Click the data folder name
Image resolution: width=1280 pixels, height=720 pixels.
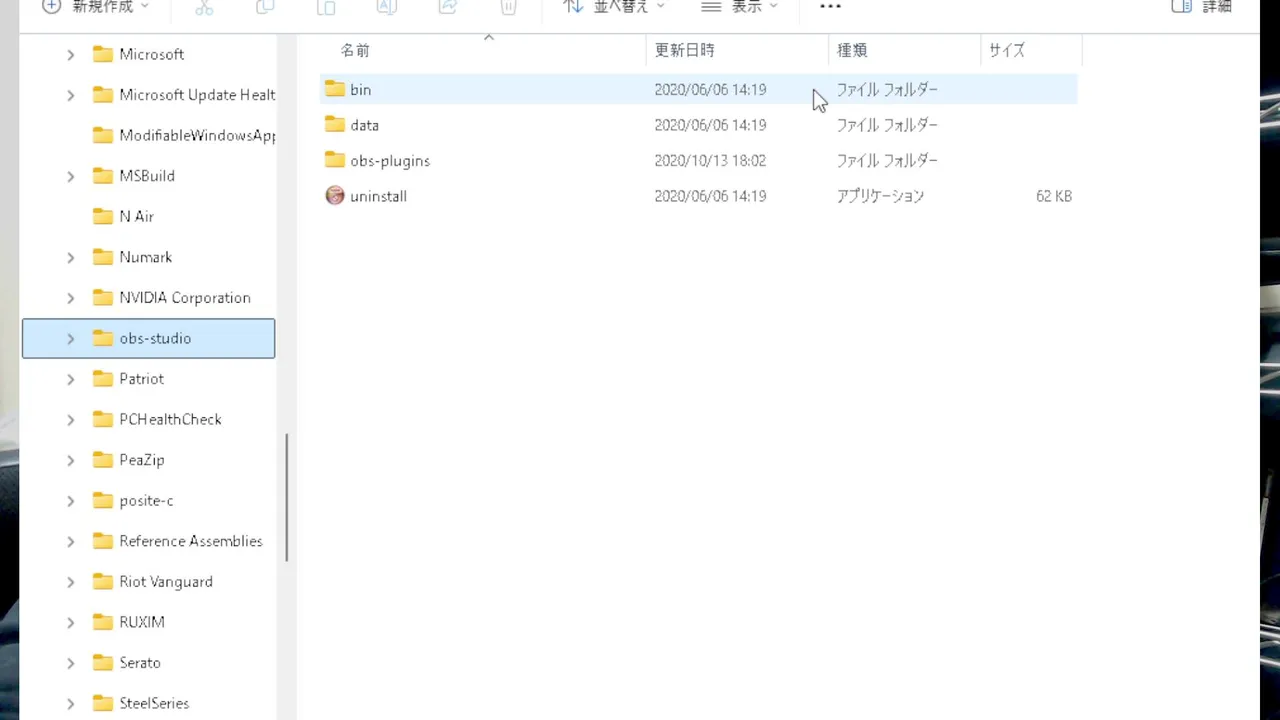point(364,125)
